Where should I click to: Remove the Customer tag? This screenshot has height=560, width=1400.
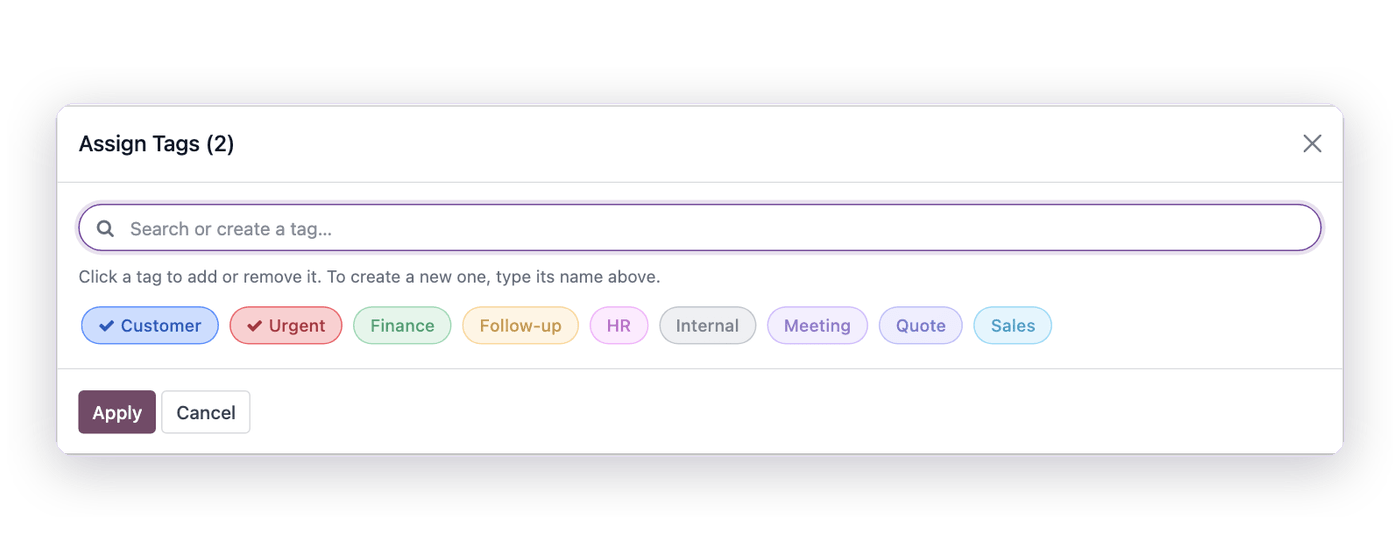(150, 325)
